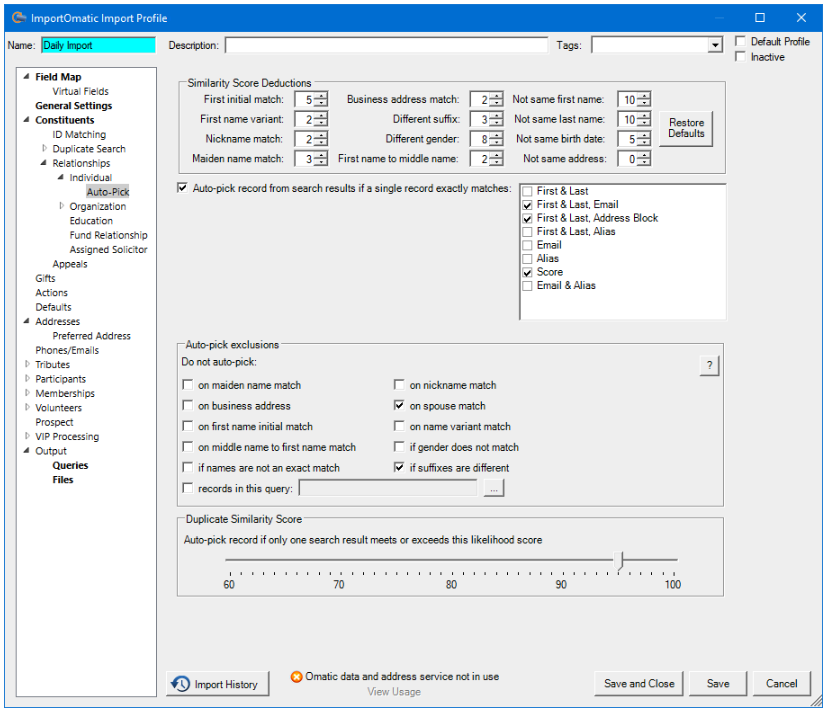Uncheck the Score match option

pos(527,273)
